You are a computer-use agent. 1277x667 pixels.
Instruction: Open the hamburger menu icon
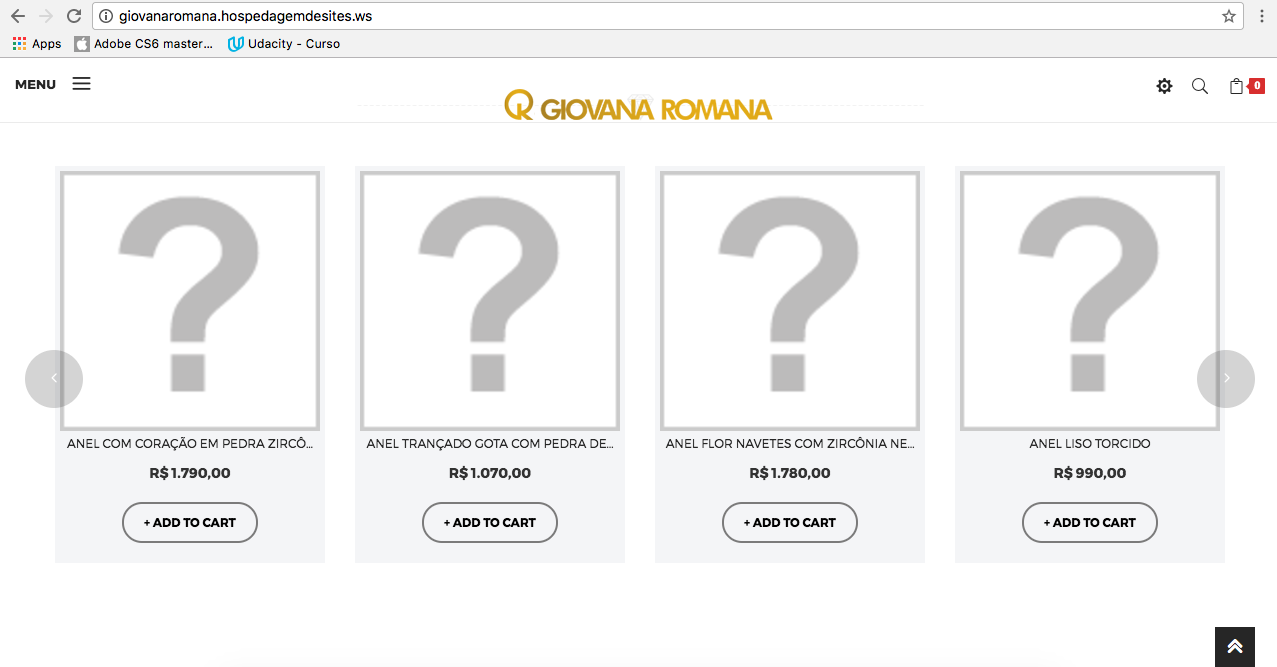(x=81, y=84)
